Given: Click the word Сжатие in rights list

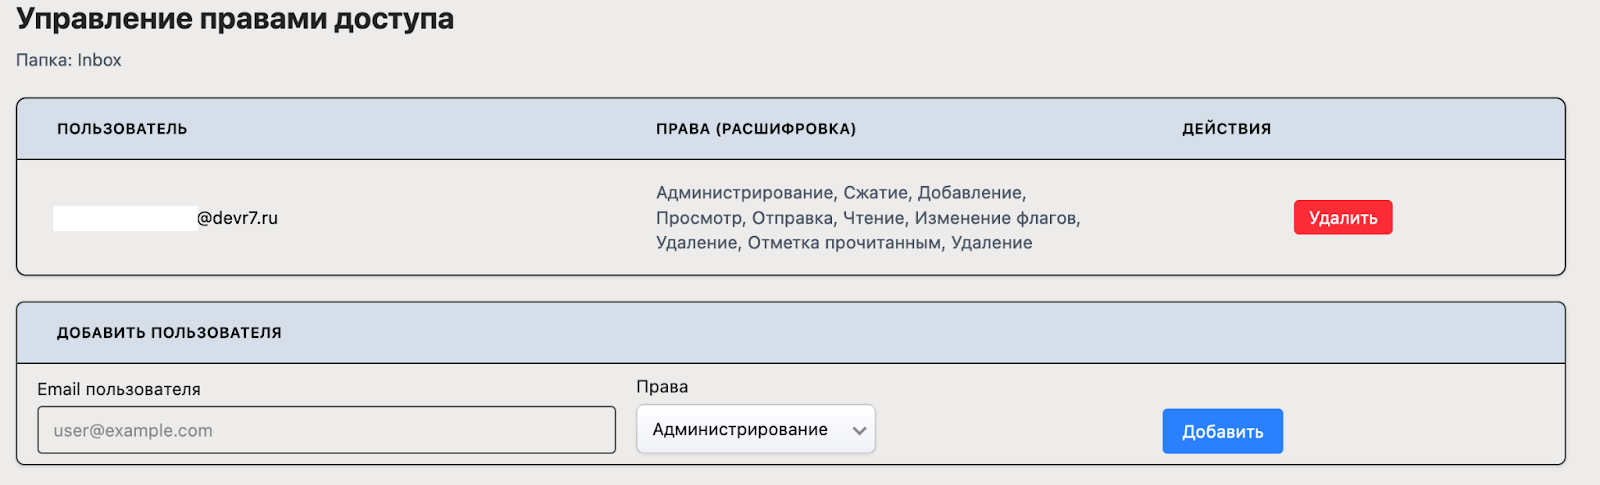Looking at the screenshot, I should 875,193.
